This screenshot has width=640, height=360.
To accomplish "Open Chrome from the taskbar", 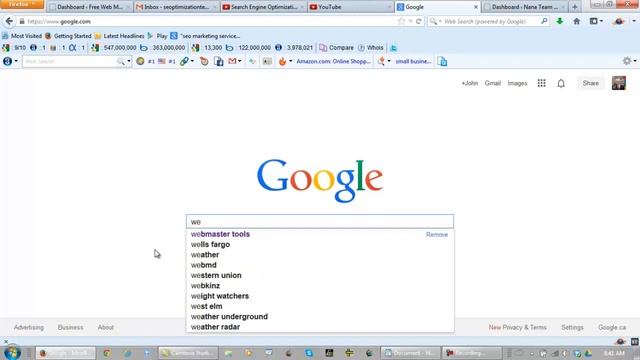I will 107,353.
